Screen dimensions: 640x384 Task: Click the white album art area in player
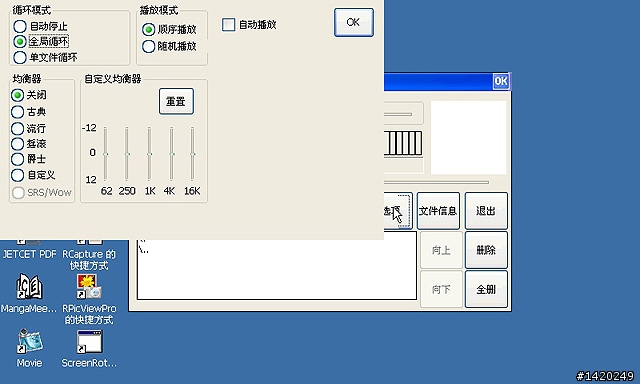pyautogui.click(x=469, y=138)
